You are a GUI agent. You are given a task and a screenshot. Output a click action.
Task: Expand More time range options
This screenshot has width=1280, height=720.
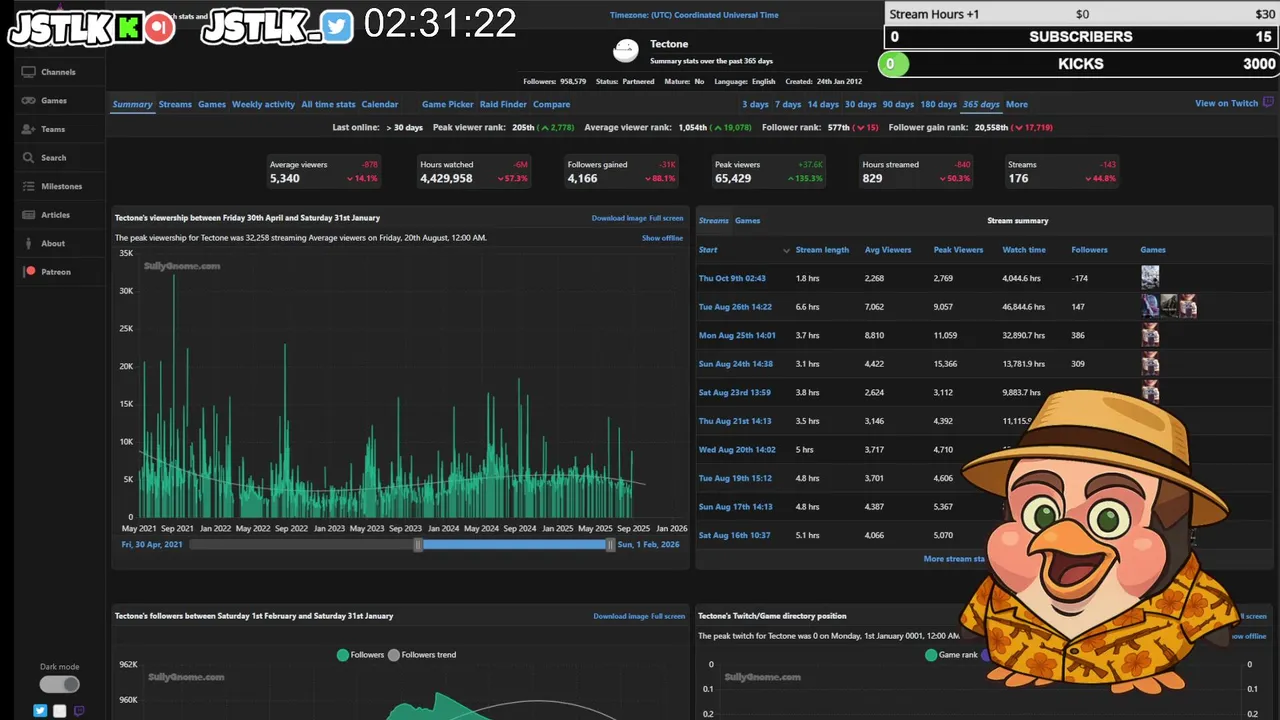coord(1016,104)
